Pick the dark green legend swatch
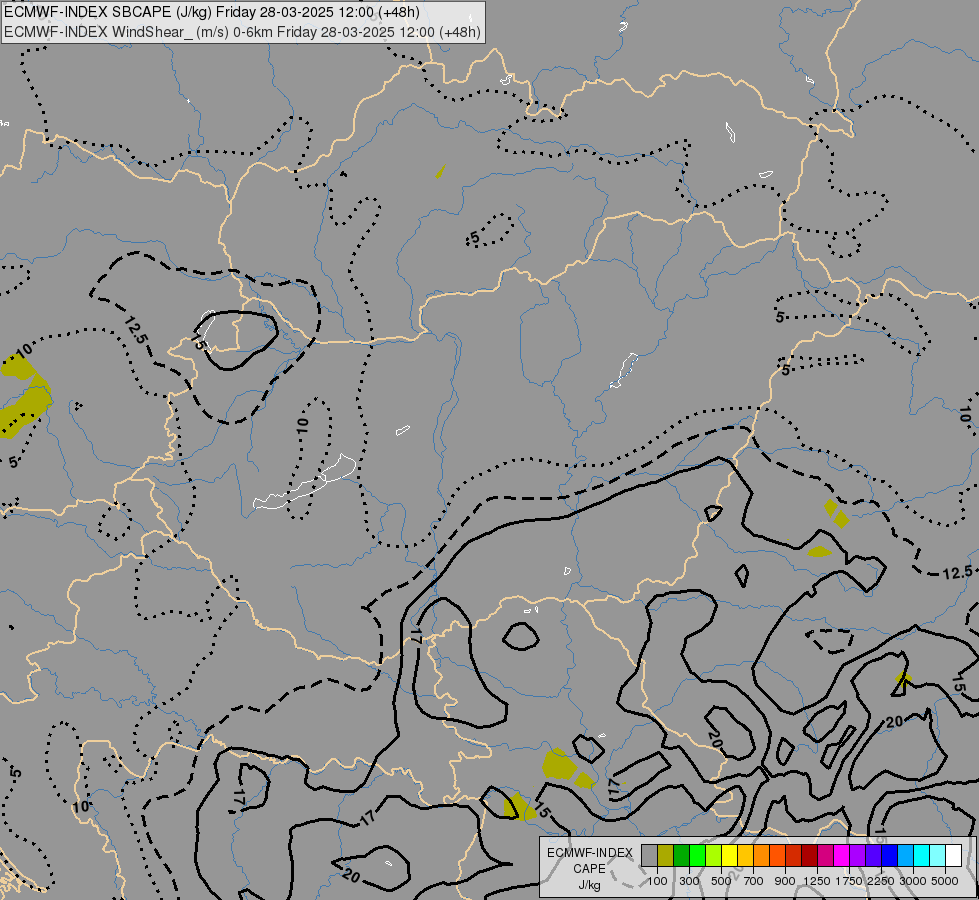979x900 pixels. (681, 856)
